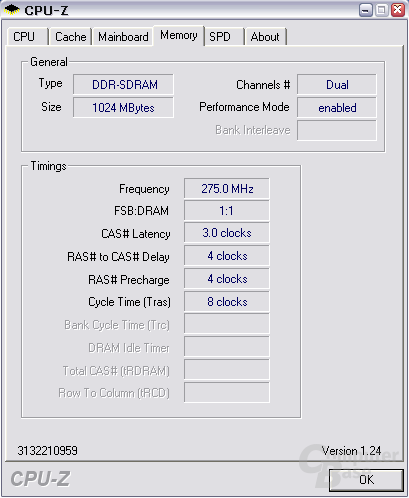Click the CAS# Latency label

(136, 234)
